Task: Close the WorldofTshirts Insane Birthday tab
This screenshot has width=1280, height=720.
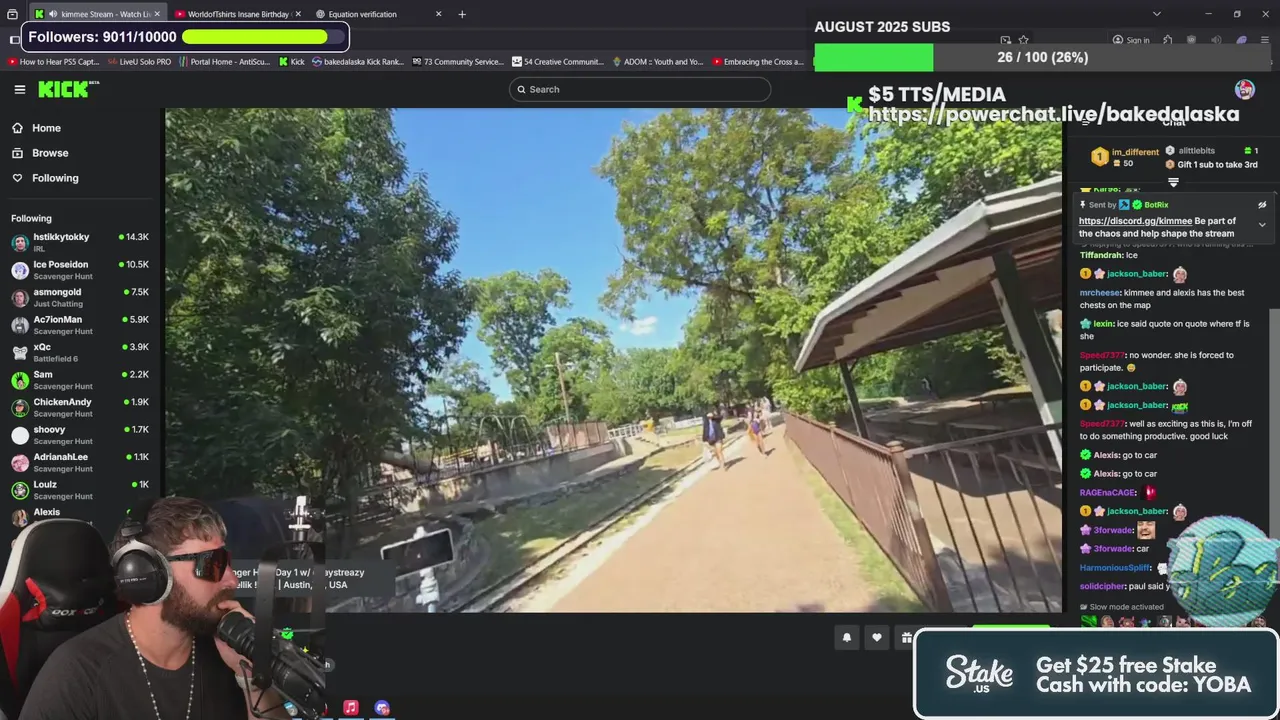Action: point(298,14)
